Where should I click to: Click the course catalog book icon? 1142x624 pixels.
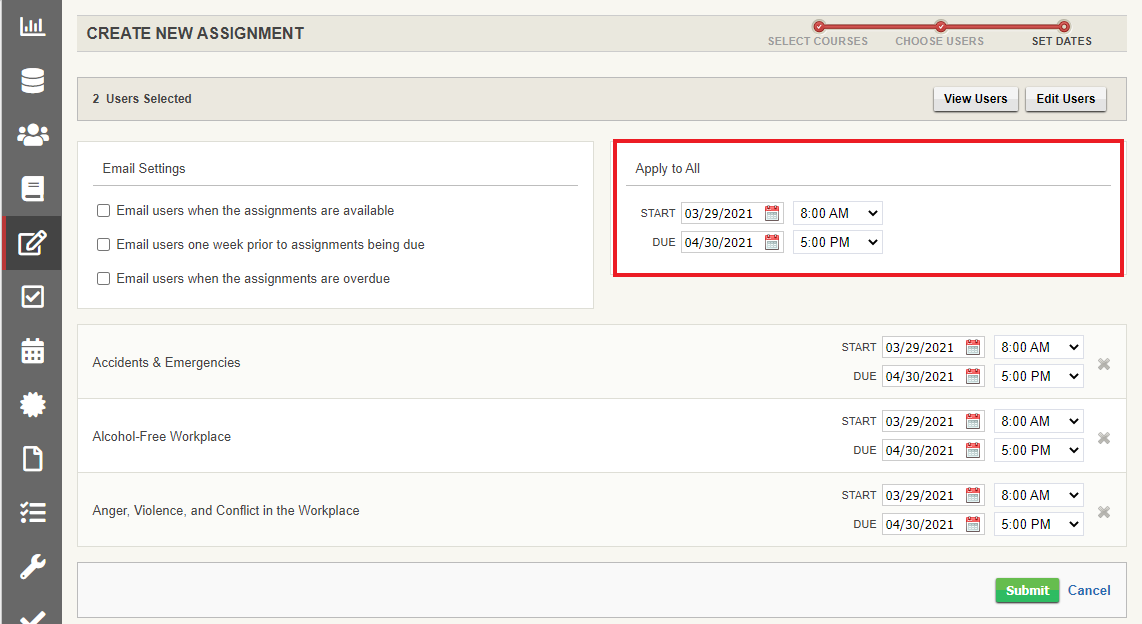click(31, 188)
